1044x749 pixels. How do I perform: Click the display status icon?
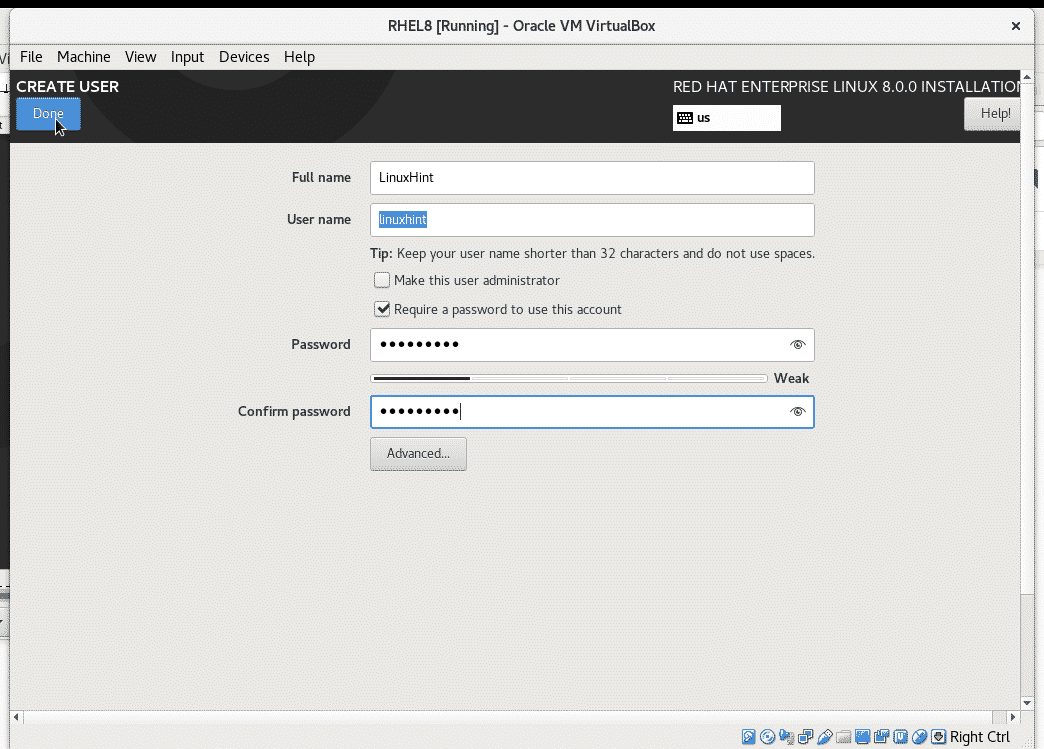pyautogui.click(x=862, y=736)
